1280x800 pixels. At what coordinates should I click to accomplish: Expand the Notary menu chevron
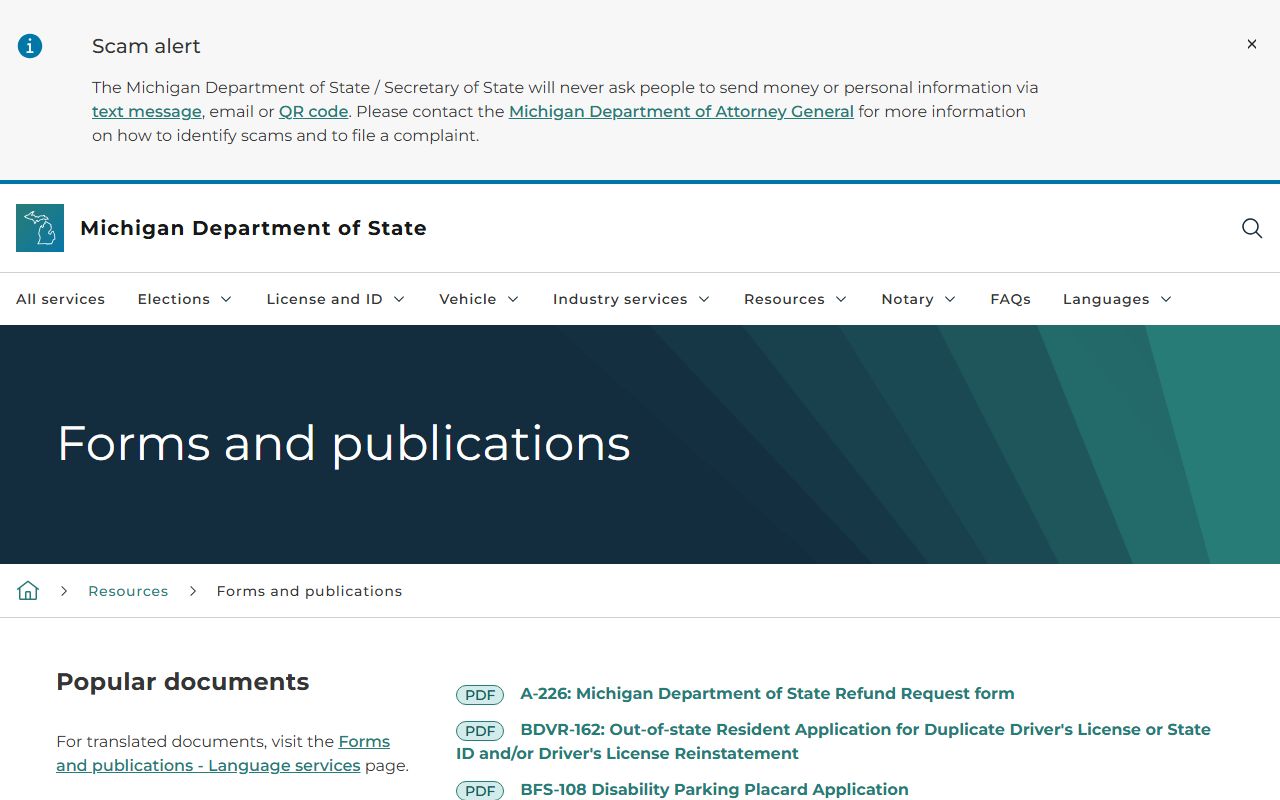click(950, 299)
